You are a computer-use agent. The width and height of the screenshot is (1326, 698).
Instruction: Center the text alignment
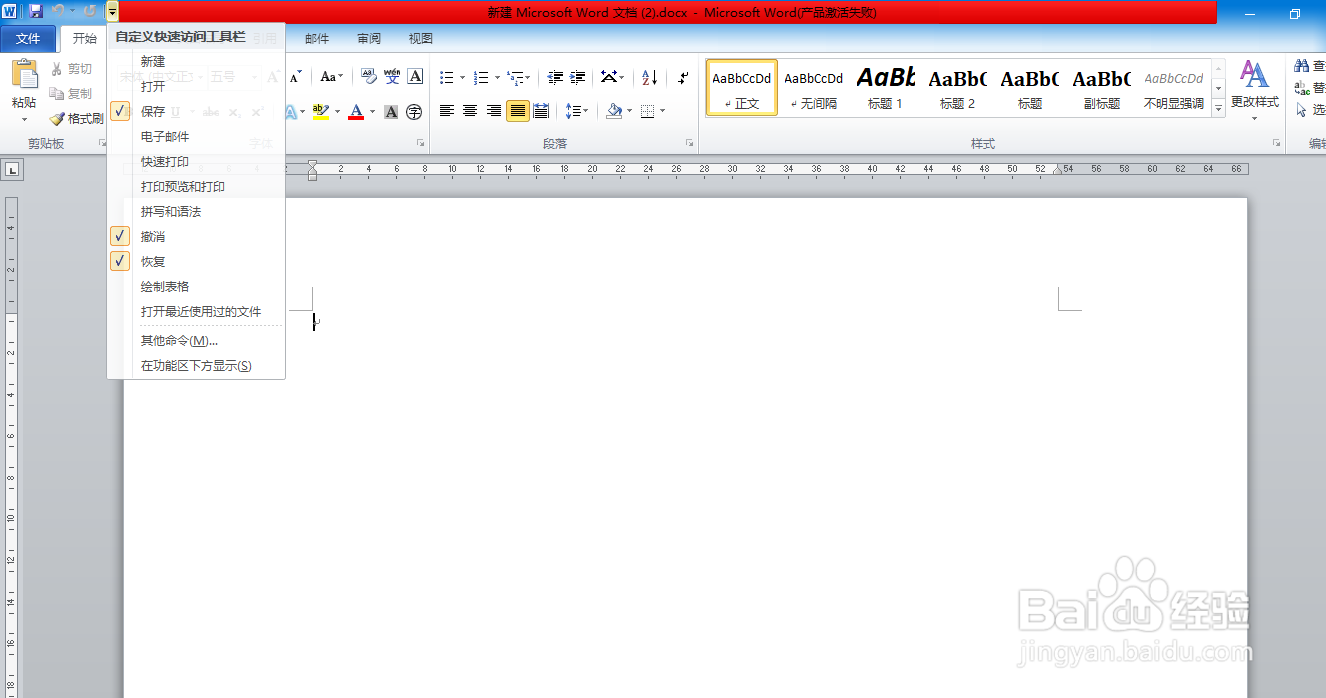click(x=470, y=111)
